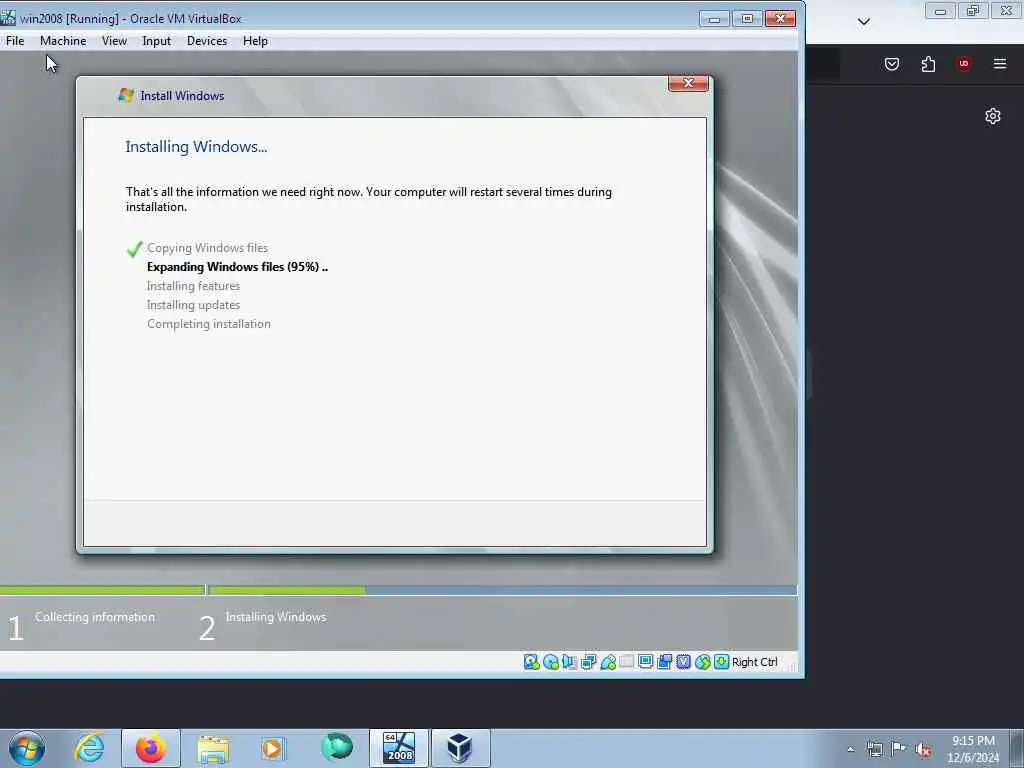Viewport: 1024px width, 768px height.
Task: Click the mouse integration indicator icon
Action: (703, 662)
